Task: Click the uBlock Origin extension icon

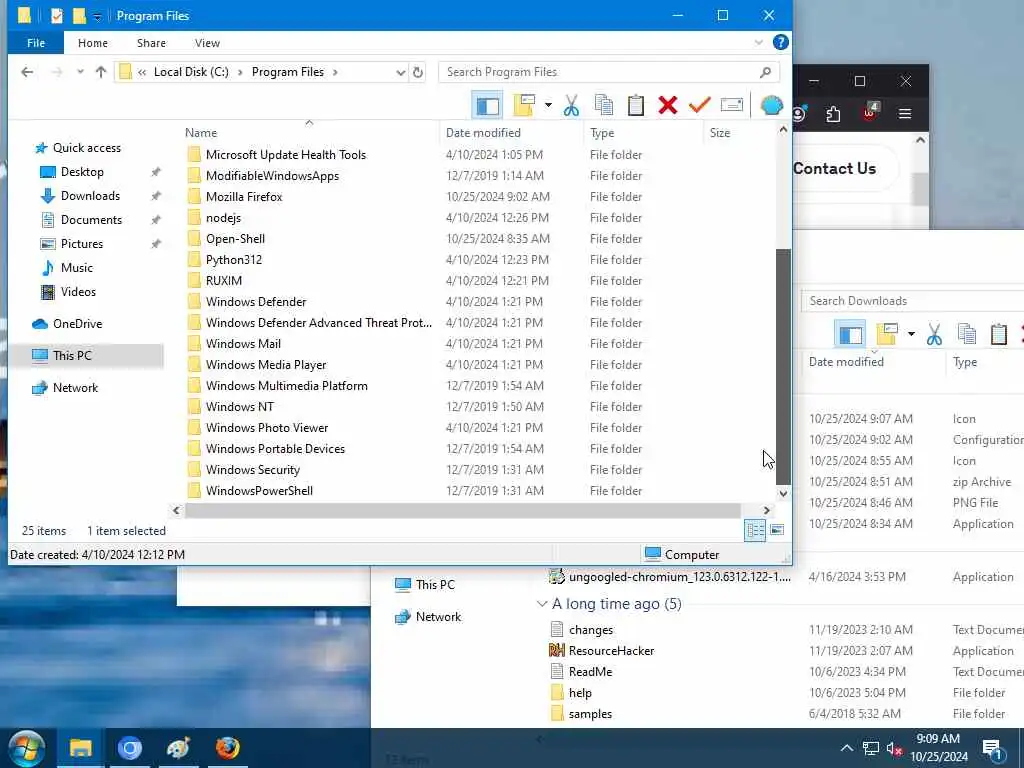Action: (x=869, y=112)
